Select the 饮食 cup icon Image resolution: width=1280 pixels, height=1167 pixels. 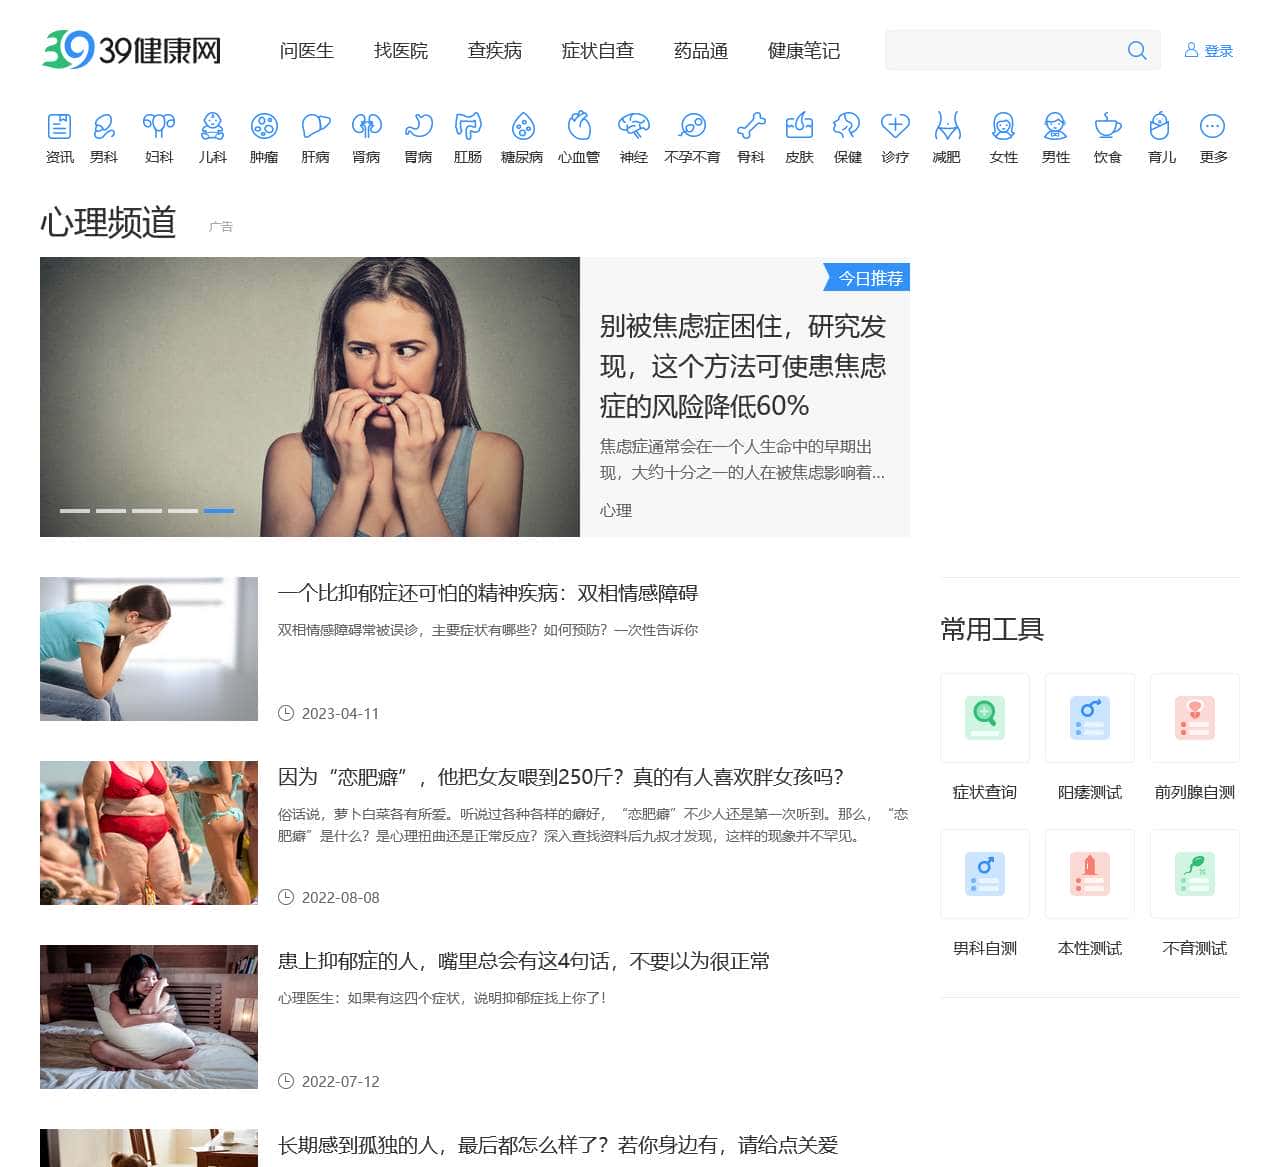point(1107,127)
